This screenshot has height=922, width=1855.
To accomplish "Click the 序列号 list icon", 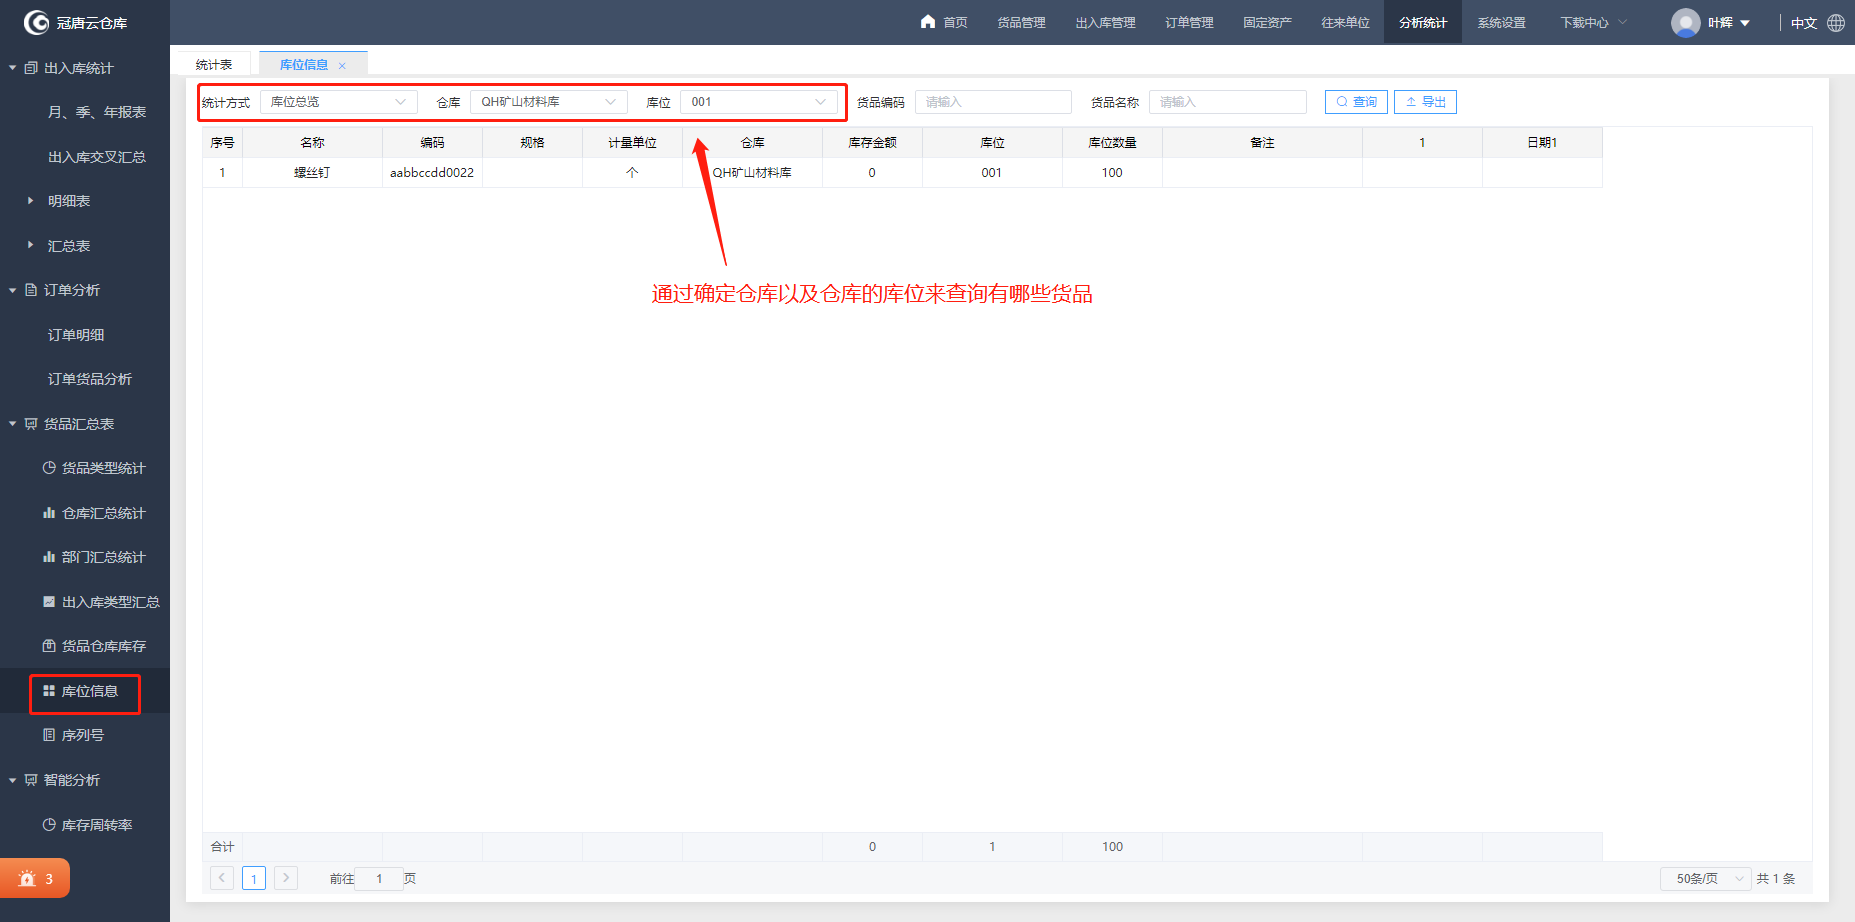I will pos(49,735).
